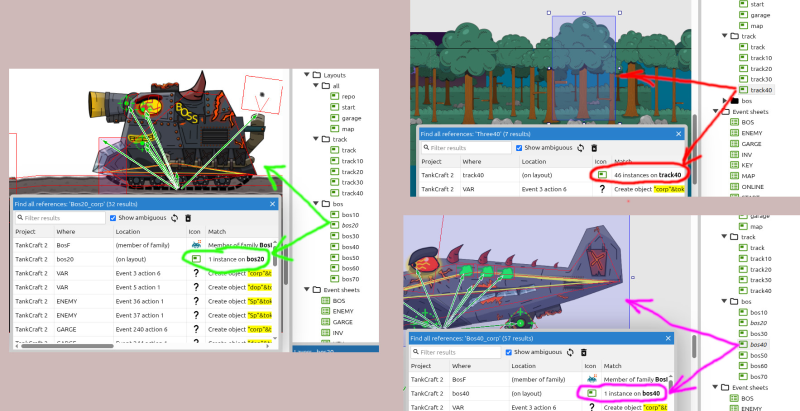This screenshot has height=411, width=800.
Task: Close the Bos20_corp references dialog
Action: (272, 203)
